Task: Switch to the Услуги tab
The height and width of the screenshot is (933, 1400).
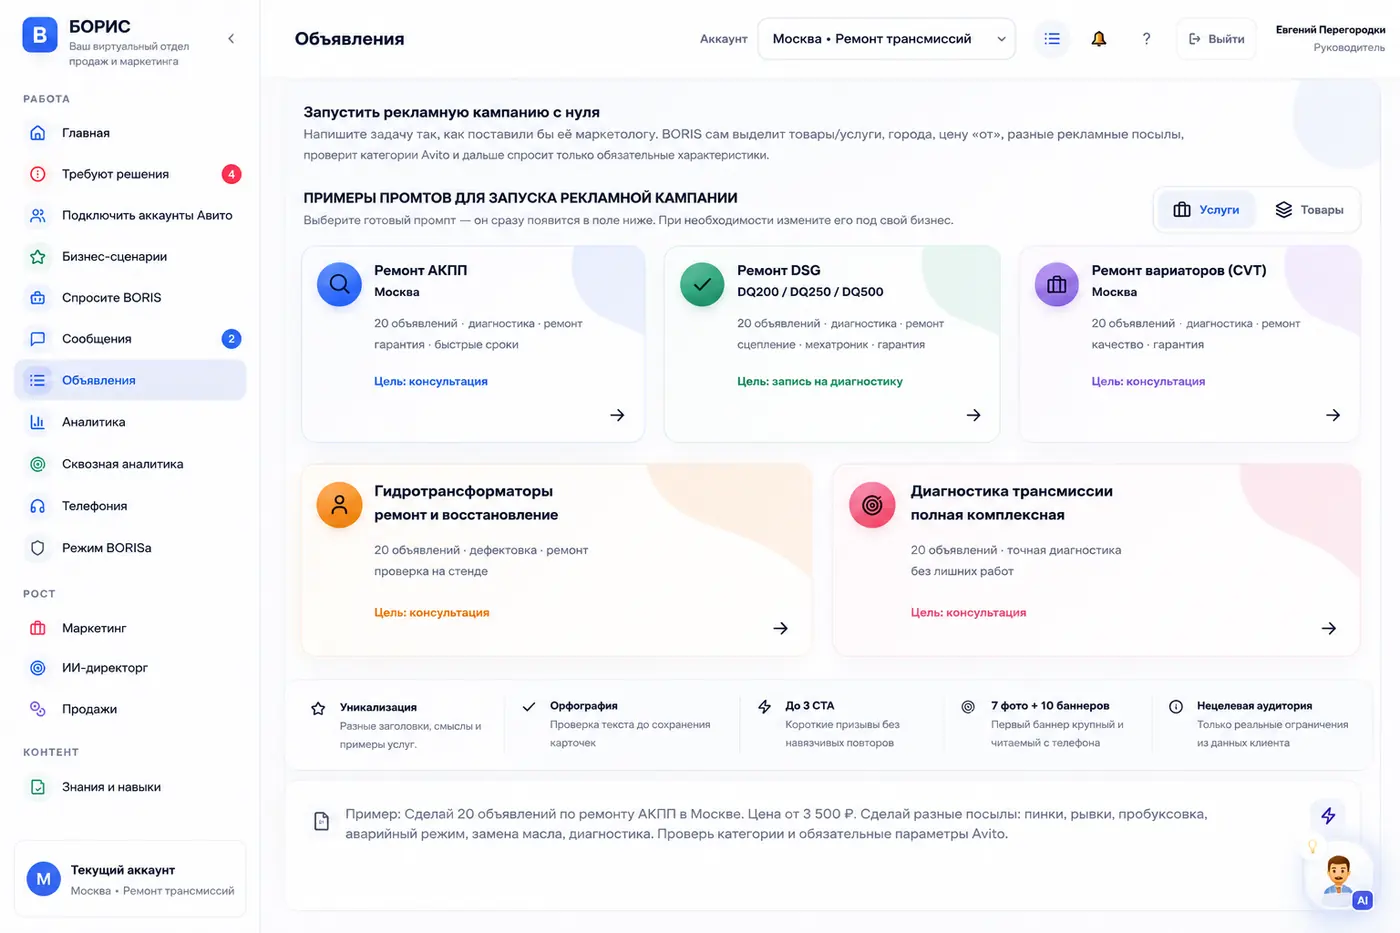Action: [1206, 210]
